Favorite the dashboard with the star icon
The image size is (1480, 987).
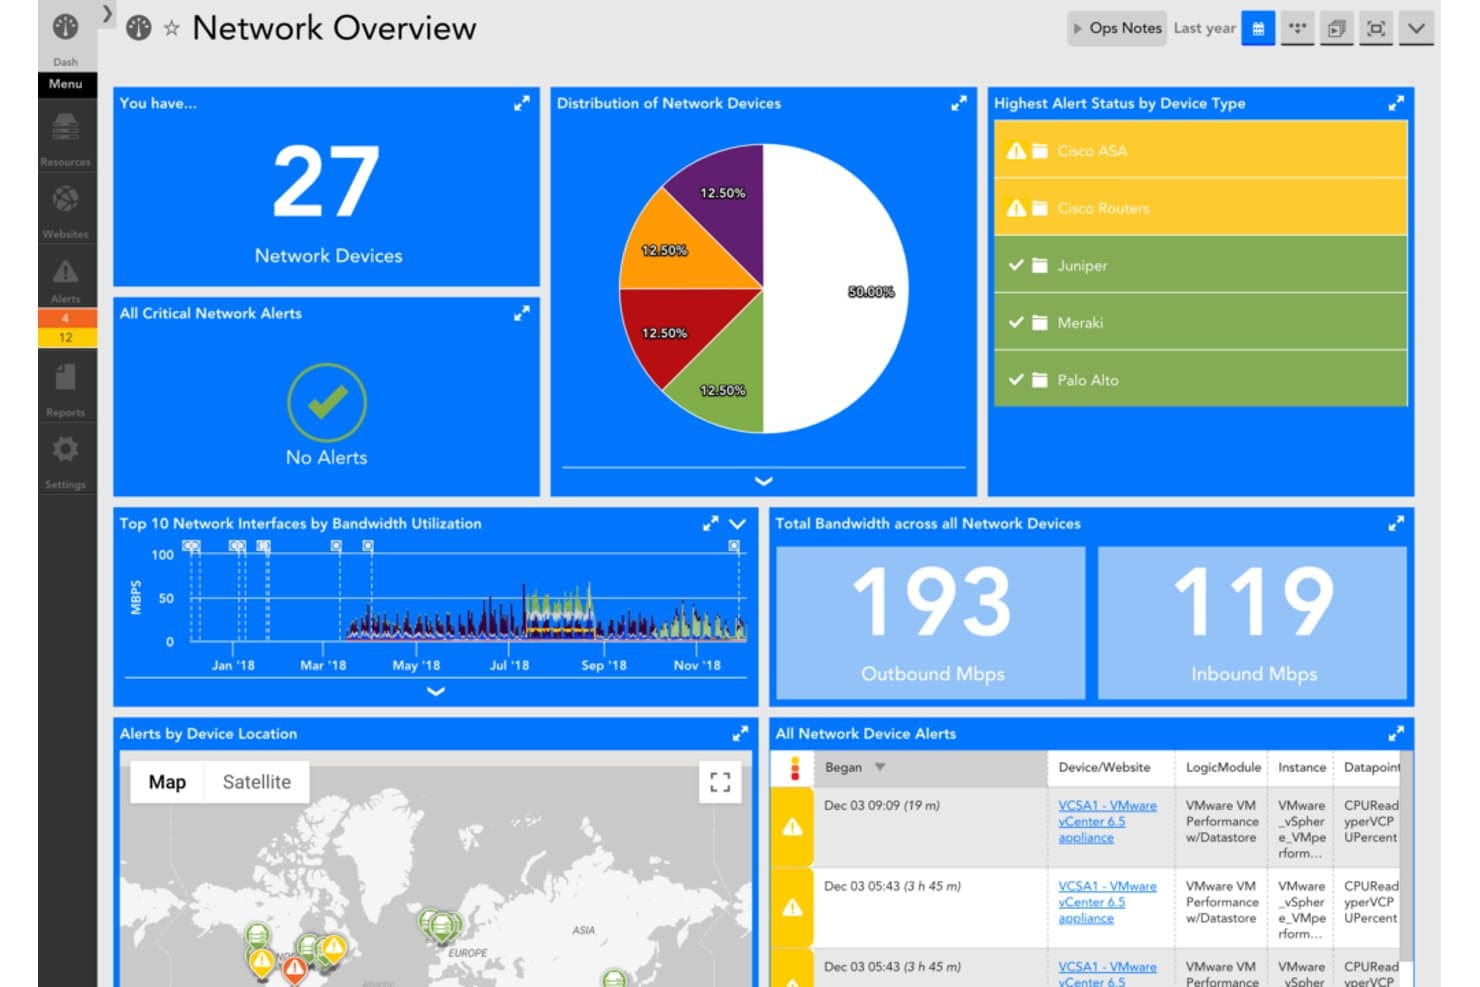click(172, 29)
